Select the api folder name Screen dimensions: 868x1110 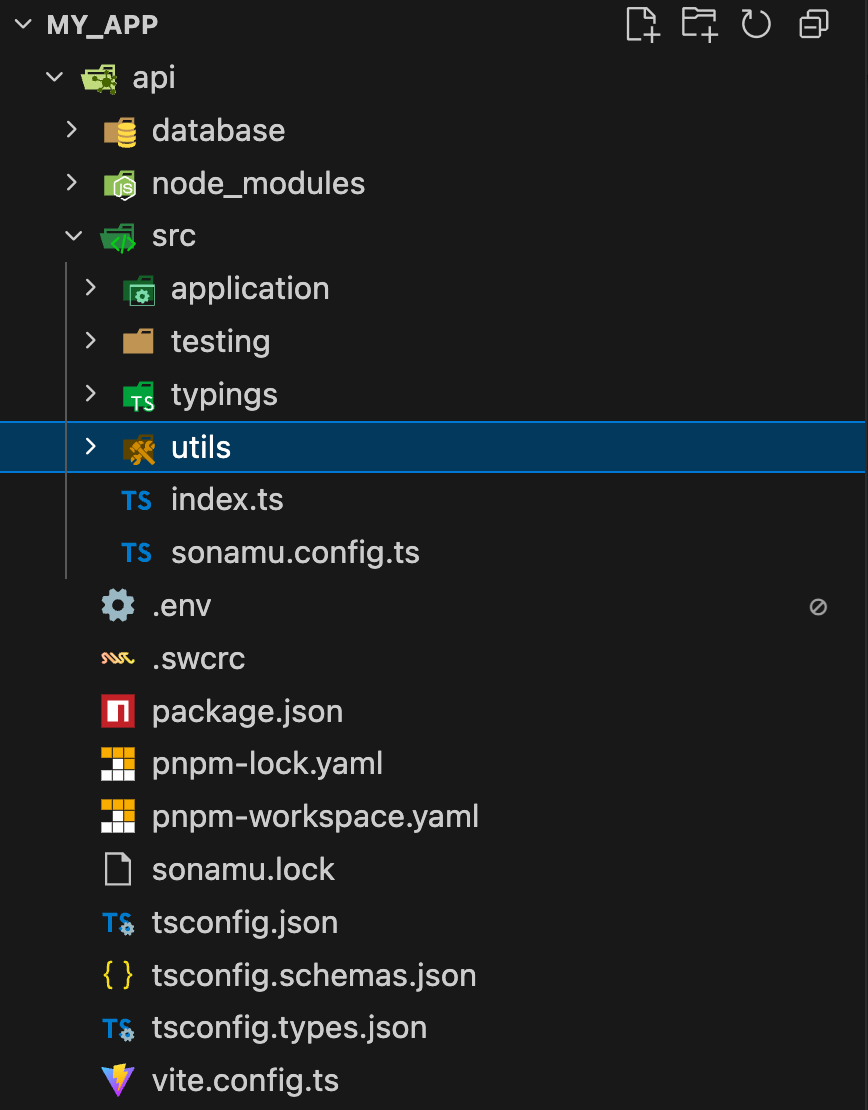click(x=154, y=78)
